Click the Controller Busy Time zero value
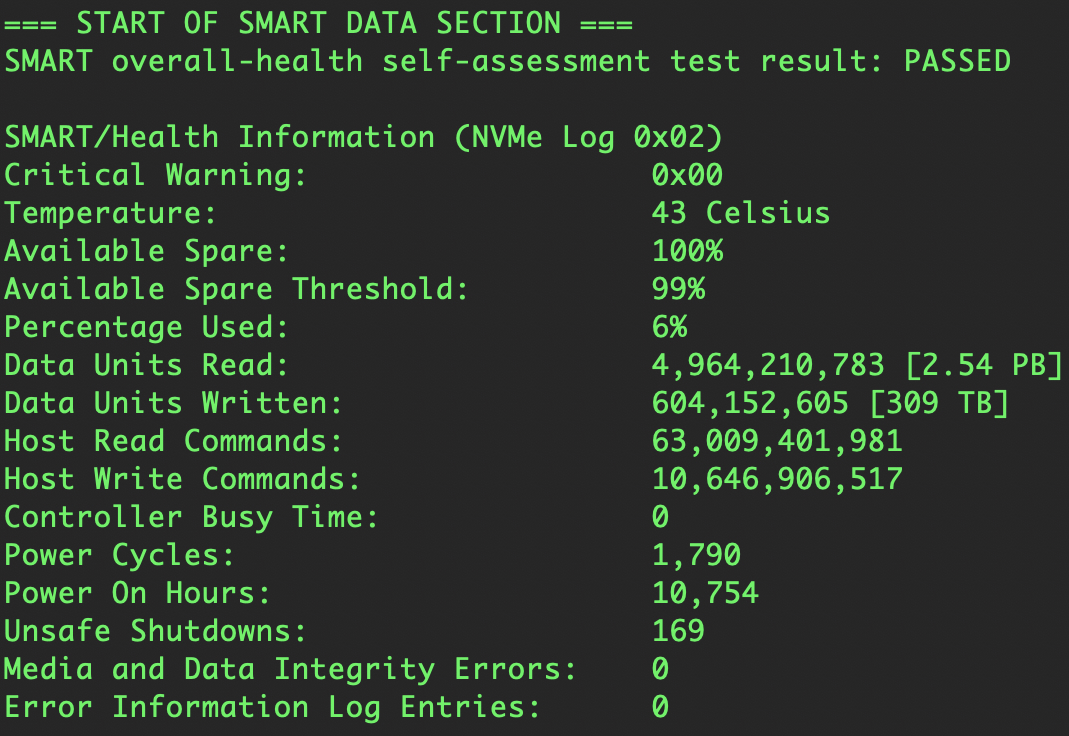This screenshot has height=736, width=1069. pyautogui.click(x=660, y=517)
